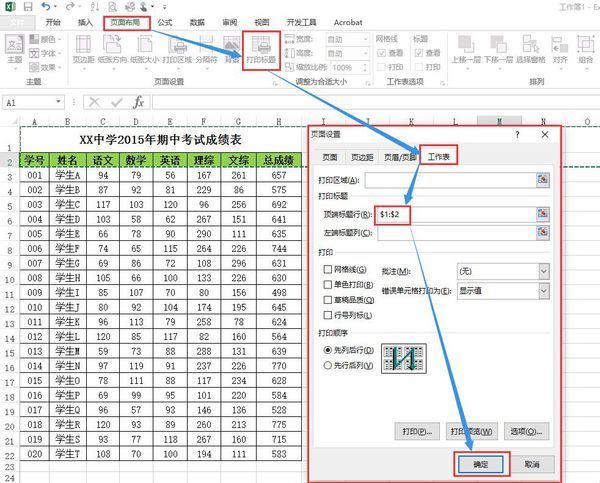Click the Print (打印) button in dialog
Viewport: 600px width, 483px height.
417,431
